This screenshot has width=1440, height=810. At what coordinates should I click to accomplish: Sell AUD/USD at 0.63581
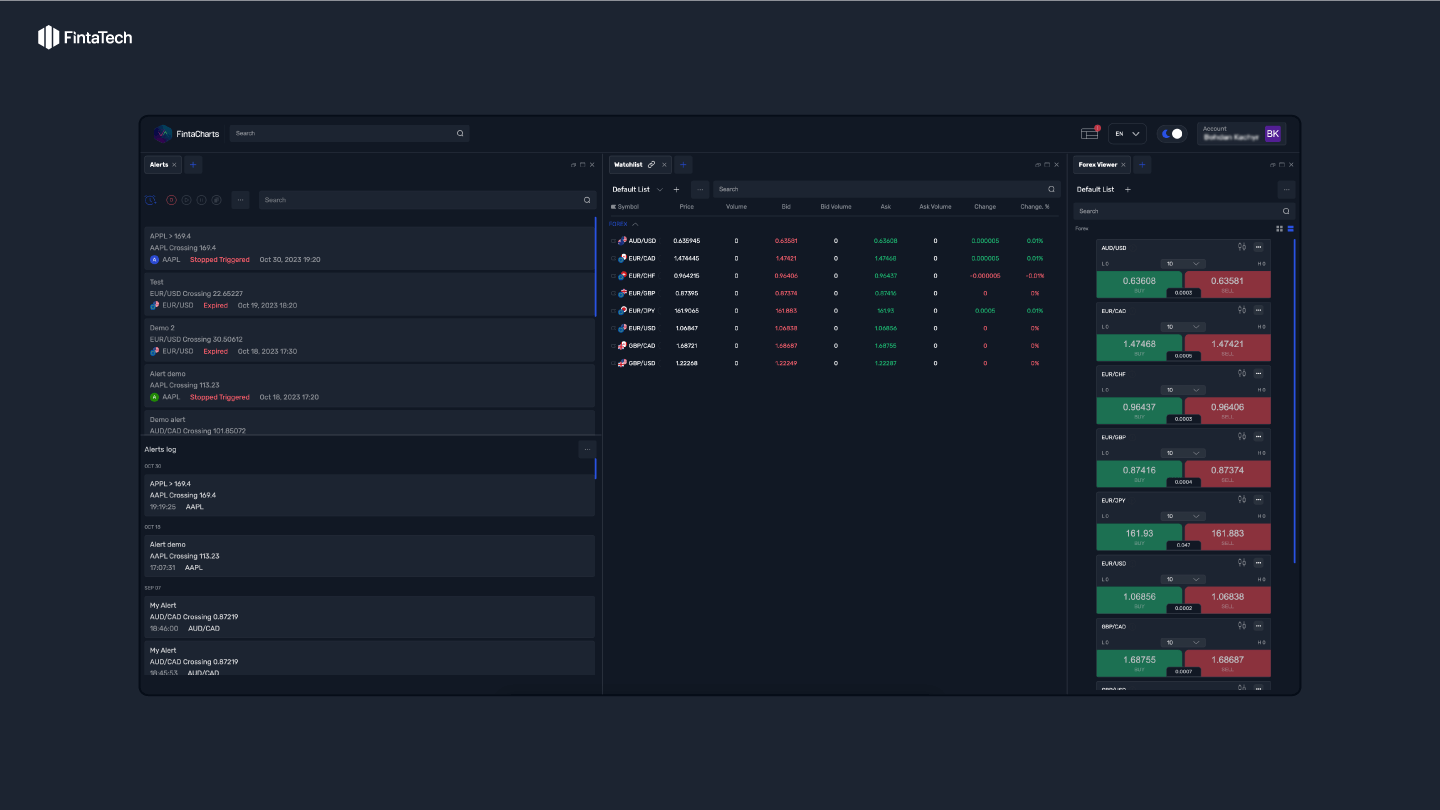pos(1228,284)
